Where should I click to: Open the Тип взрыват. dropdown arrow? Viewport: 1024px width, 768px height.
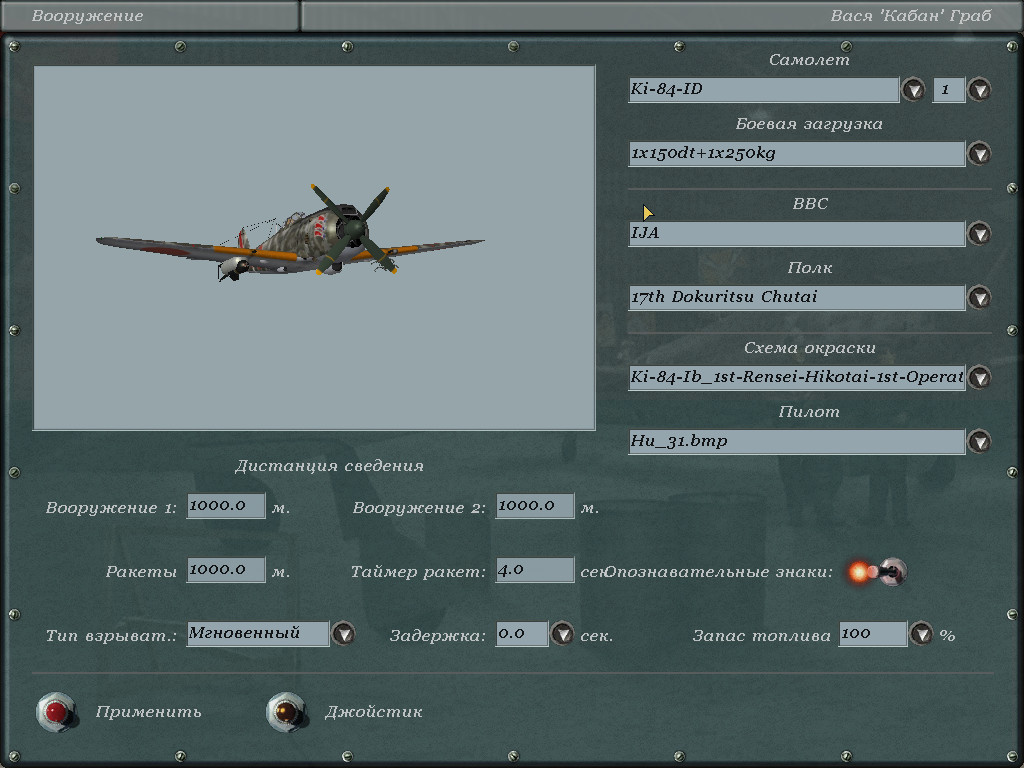[343, 634]
